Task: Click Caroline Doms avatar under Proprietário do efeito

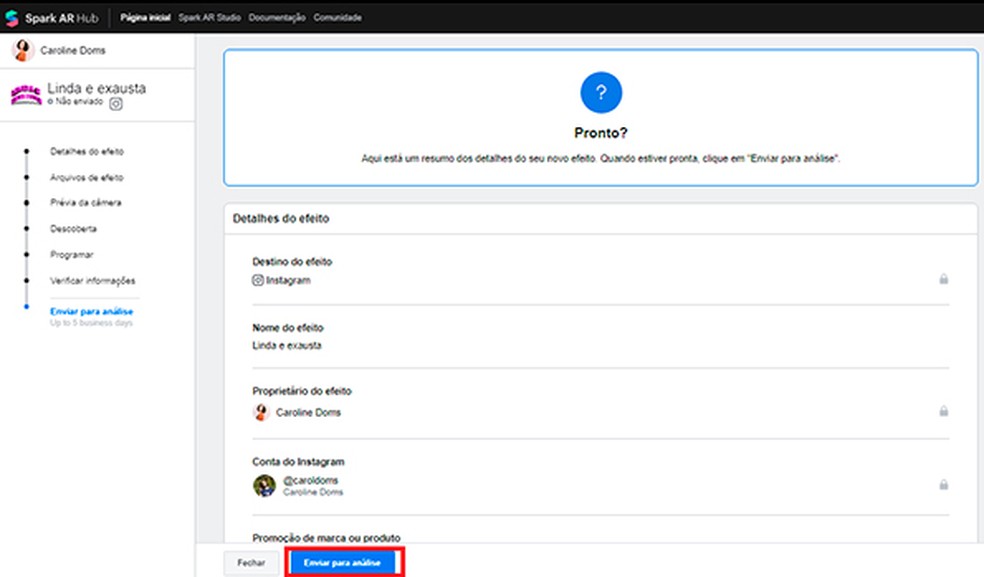Action: pyautogui.click(x=261, y=412)
